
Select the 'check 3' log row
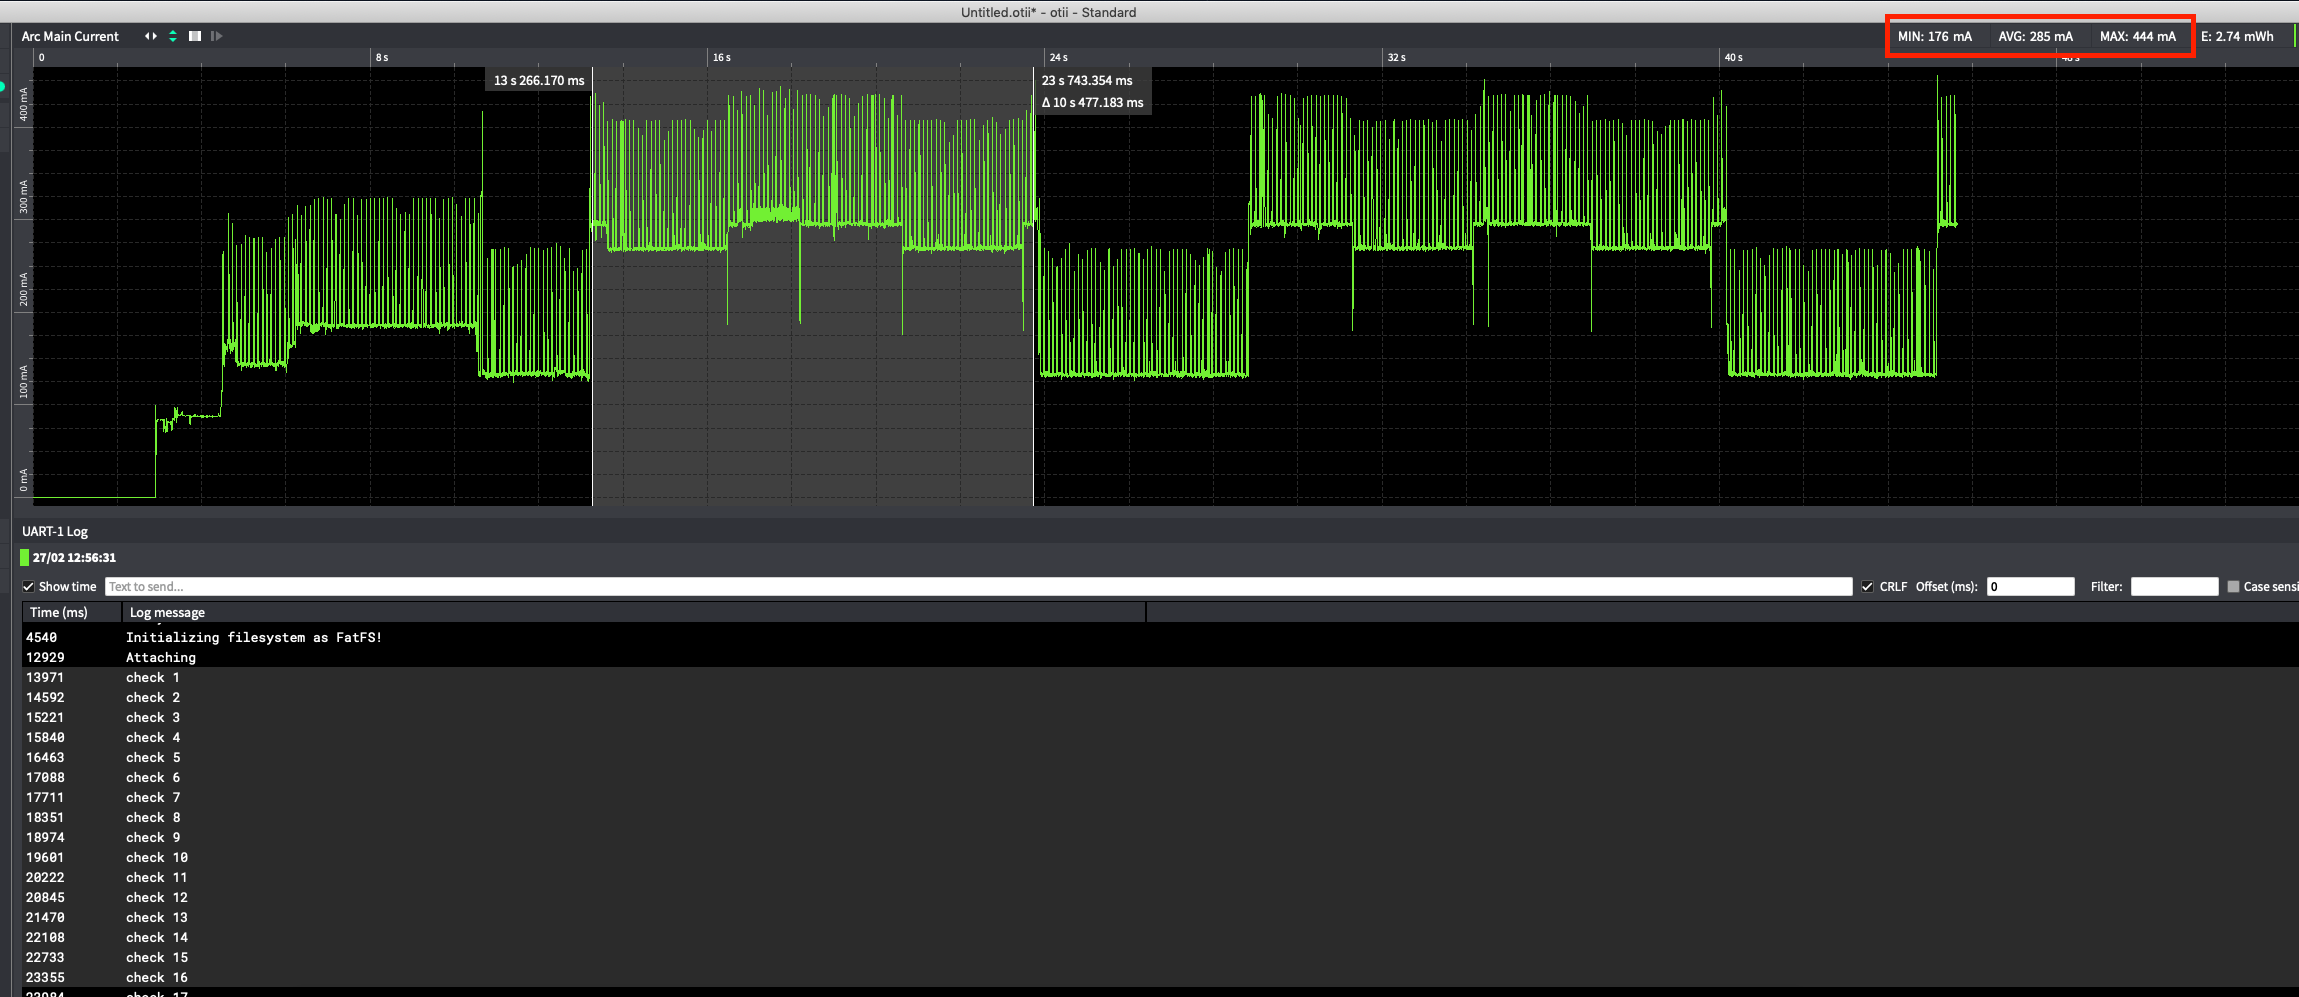(x=1160, y=717)
